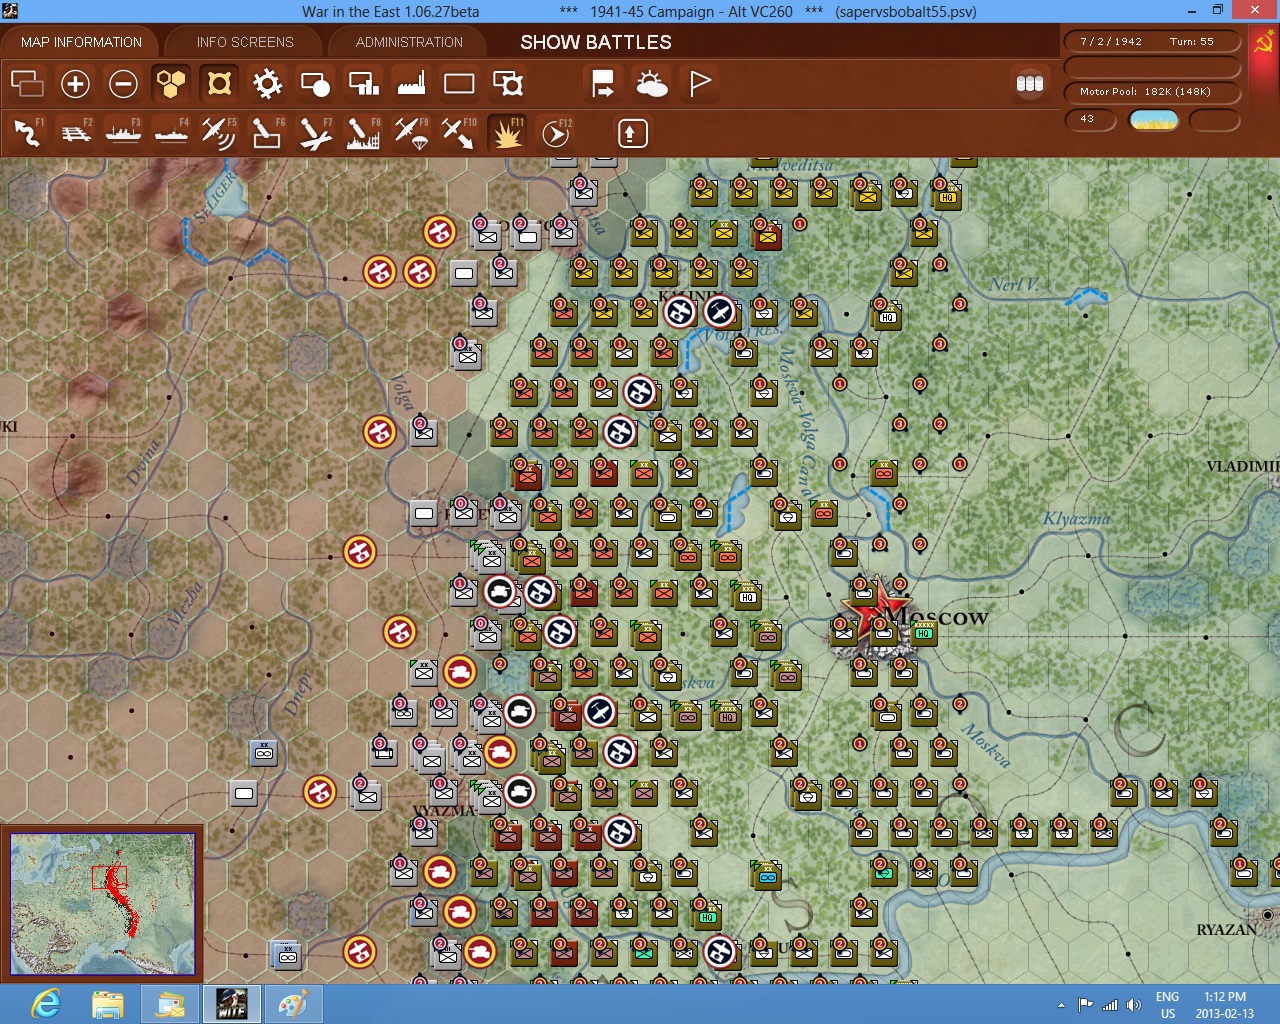Select the F8 bomb city icon

tap(363, 133)
